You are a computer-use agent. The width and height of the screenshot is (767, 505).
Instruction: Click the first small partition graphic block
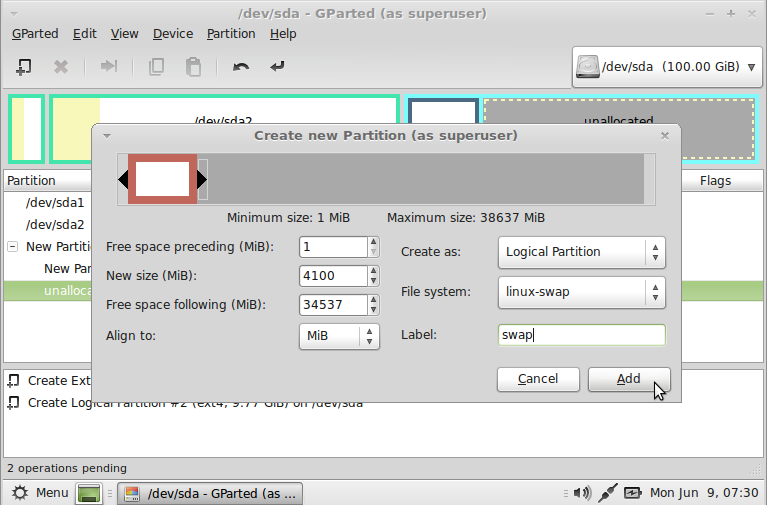[x=26, y=129]
